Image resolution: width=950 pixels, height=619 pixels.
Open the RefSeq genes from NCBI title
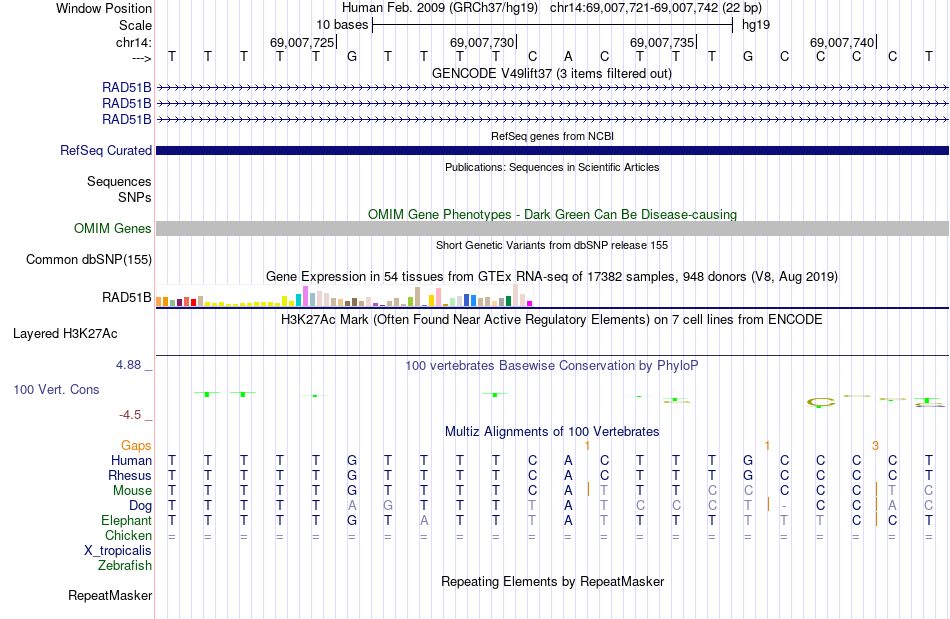pyautogui.click(x=552, y=136)
